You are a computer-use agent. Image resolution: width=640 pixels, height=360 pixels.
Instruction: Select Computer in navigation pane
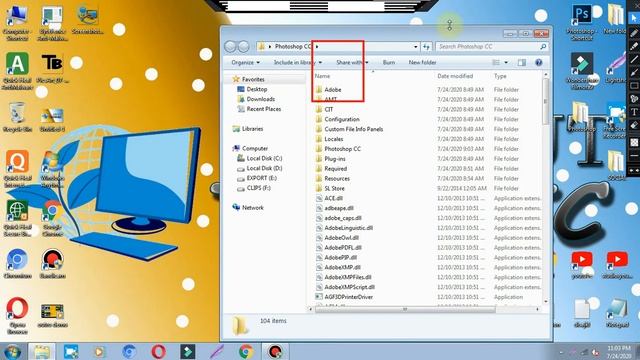point(255,149)
